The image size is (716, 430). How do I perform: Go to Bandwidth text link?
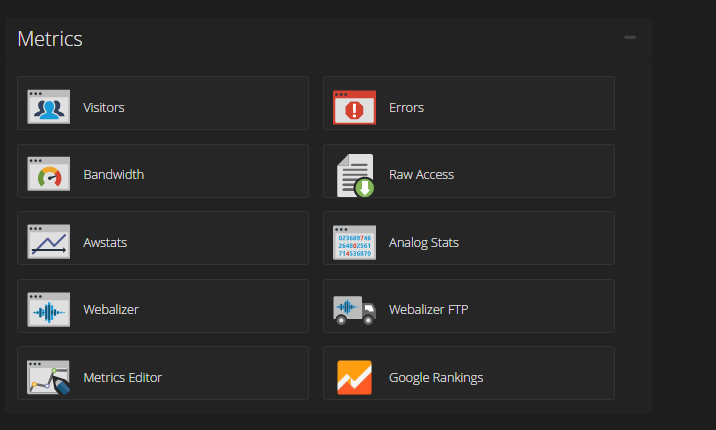tap(113, 174)
